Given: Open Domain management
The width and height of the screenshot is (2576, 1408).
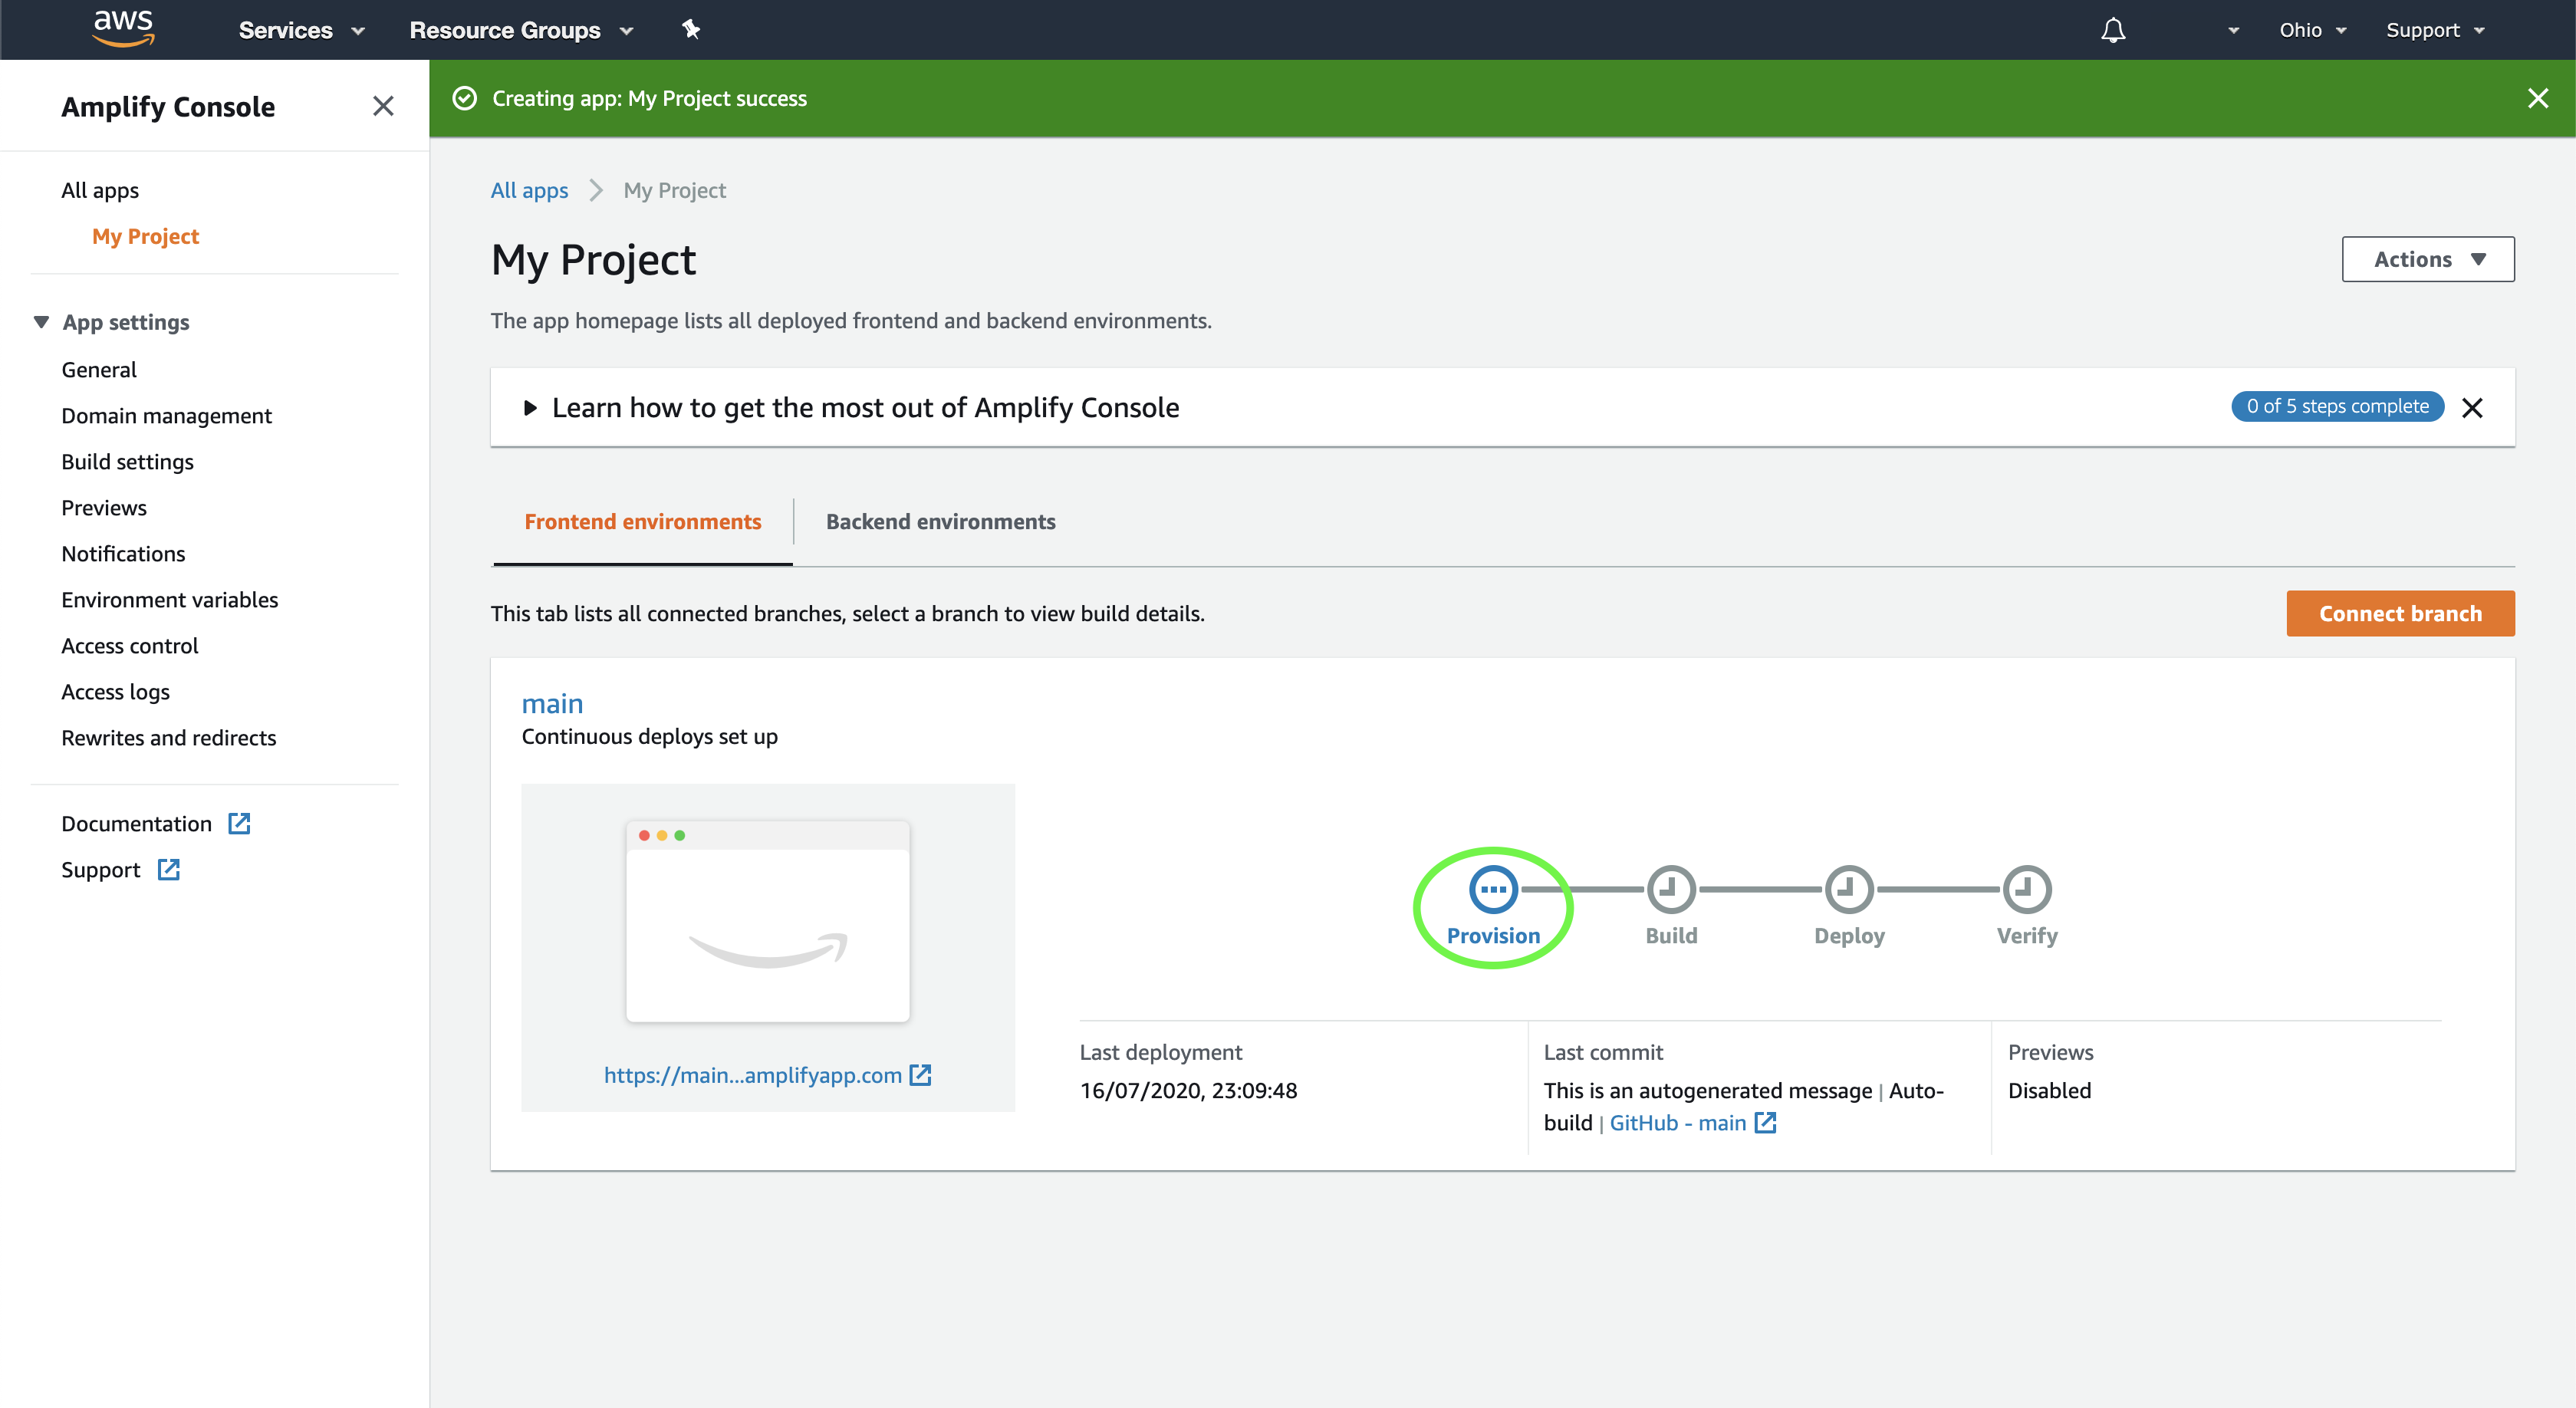Looking at the screenshot, I should pos(166,415).
